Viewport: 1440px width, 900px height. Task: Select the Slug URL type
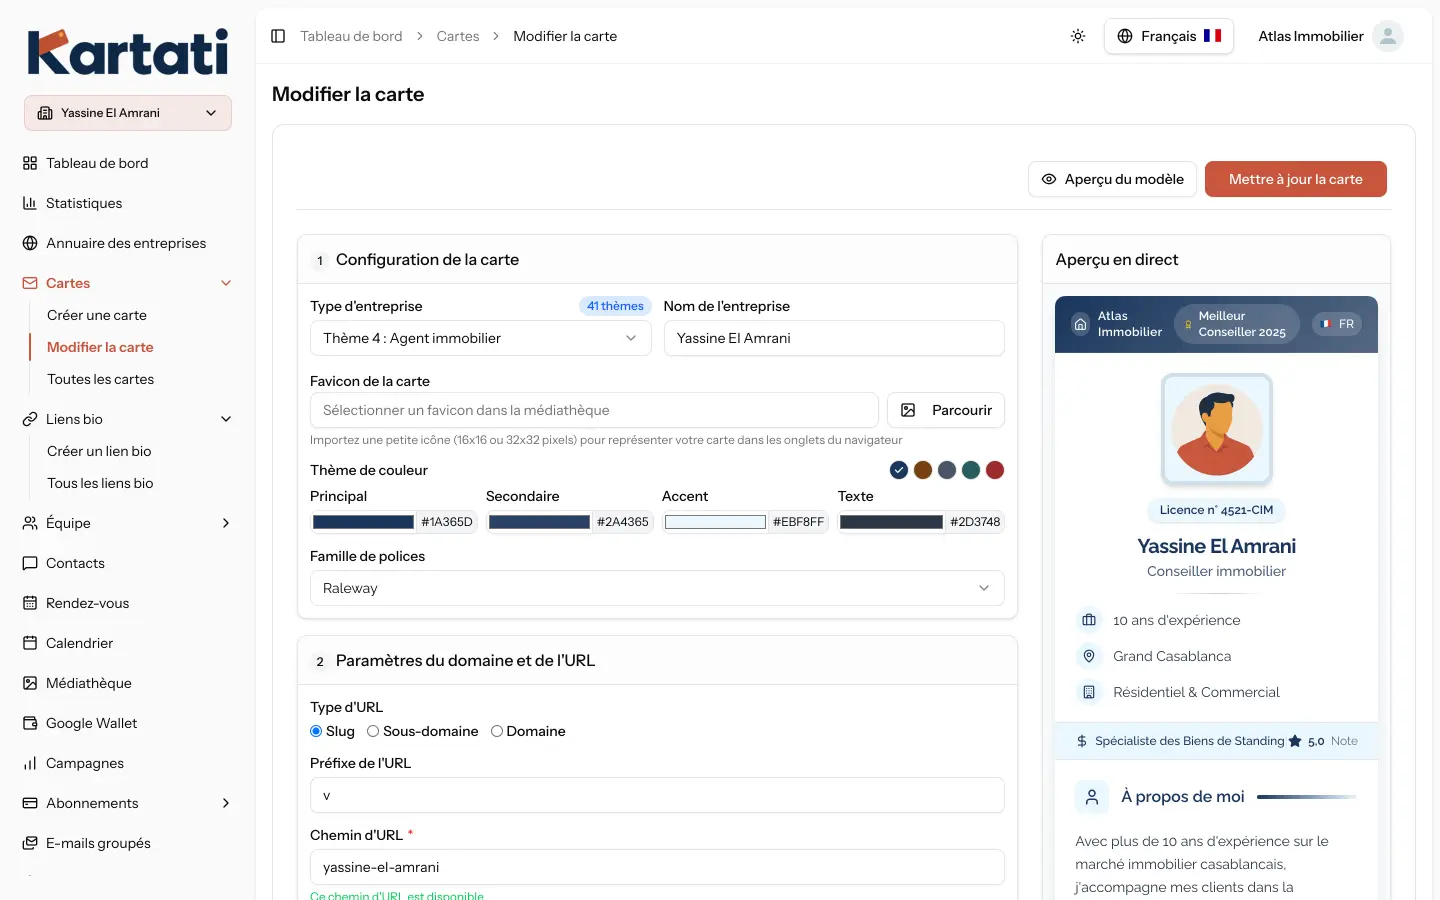[316, 731]
